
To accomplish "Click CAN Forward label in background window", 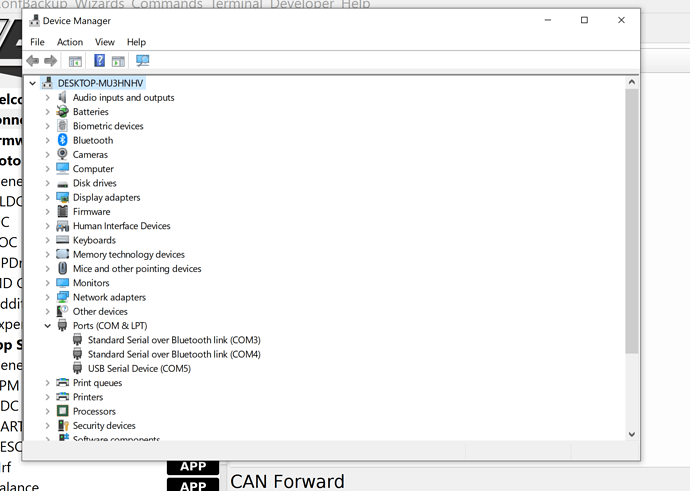I will coord(287,481).
